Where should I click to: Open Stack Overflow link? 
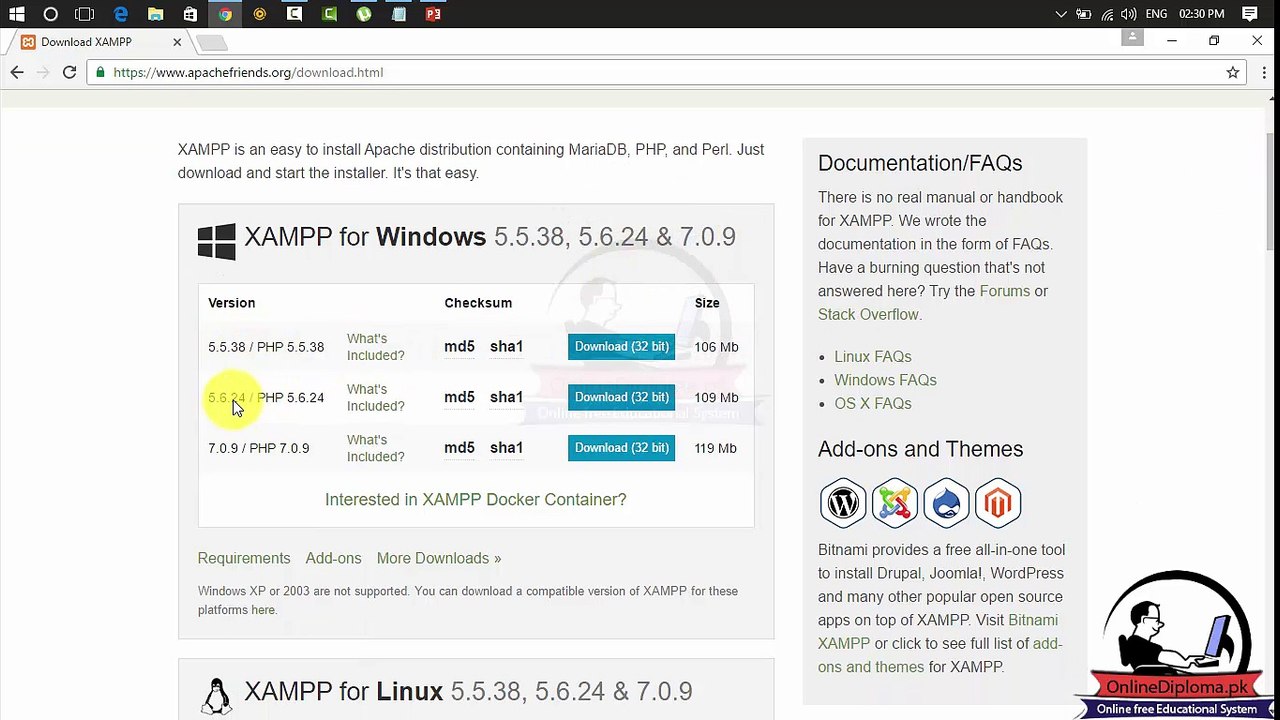(x=868, y=314)
